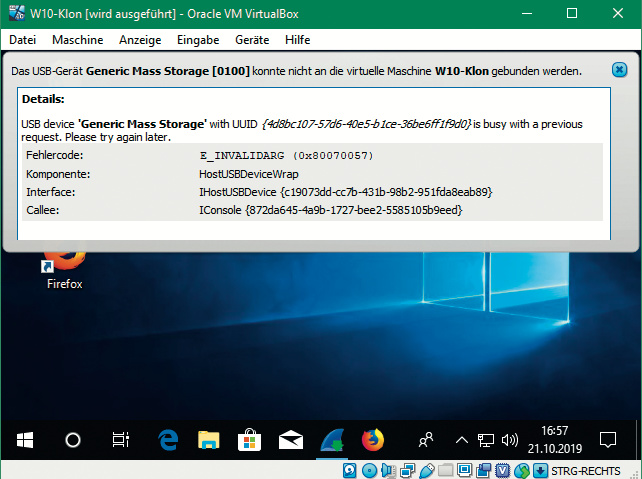
Task: Open File Explorer from the taskbar
Action: click(x=208, y=439)
